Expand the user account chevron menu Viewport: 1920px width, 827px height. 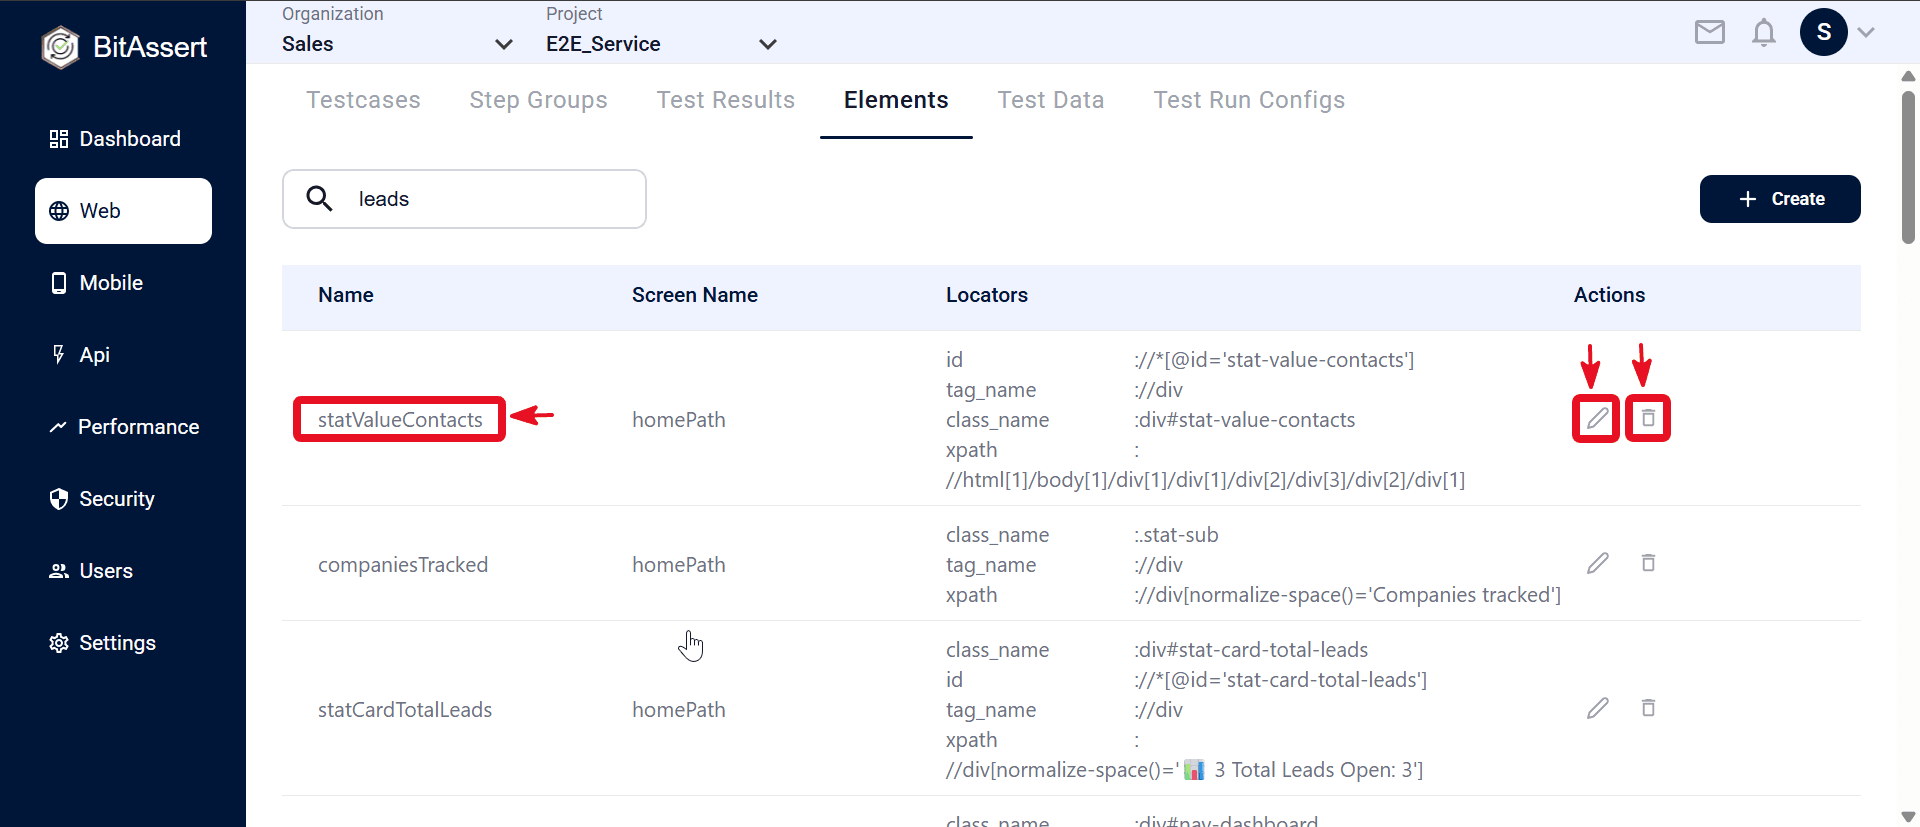point(1866,32)
